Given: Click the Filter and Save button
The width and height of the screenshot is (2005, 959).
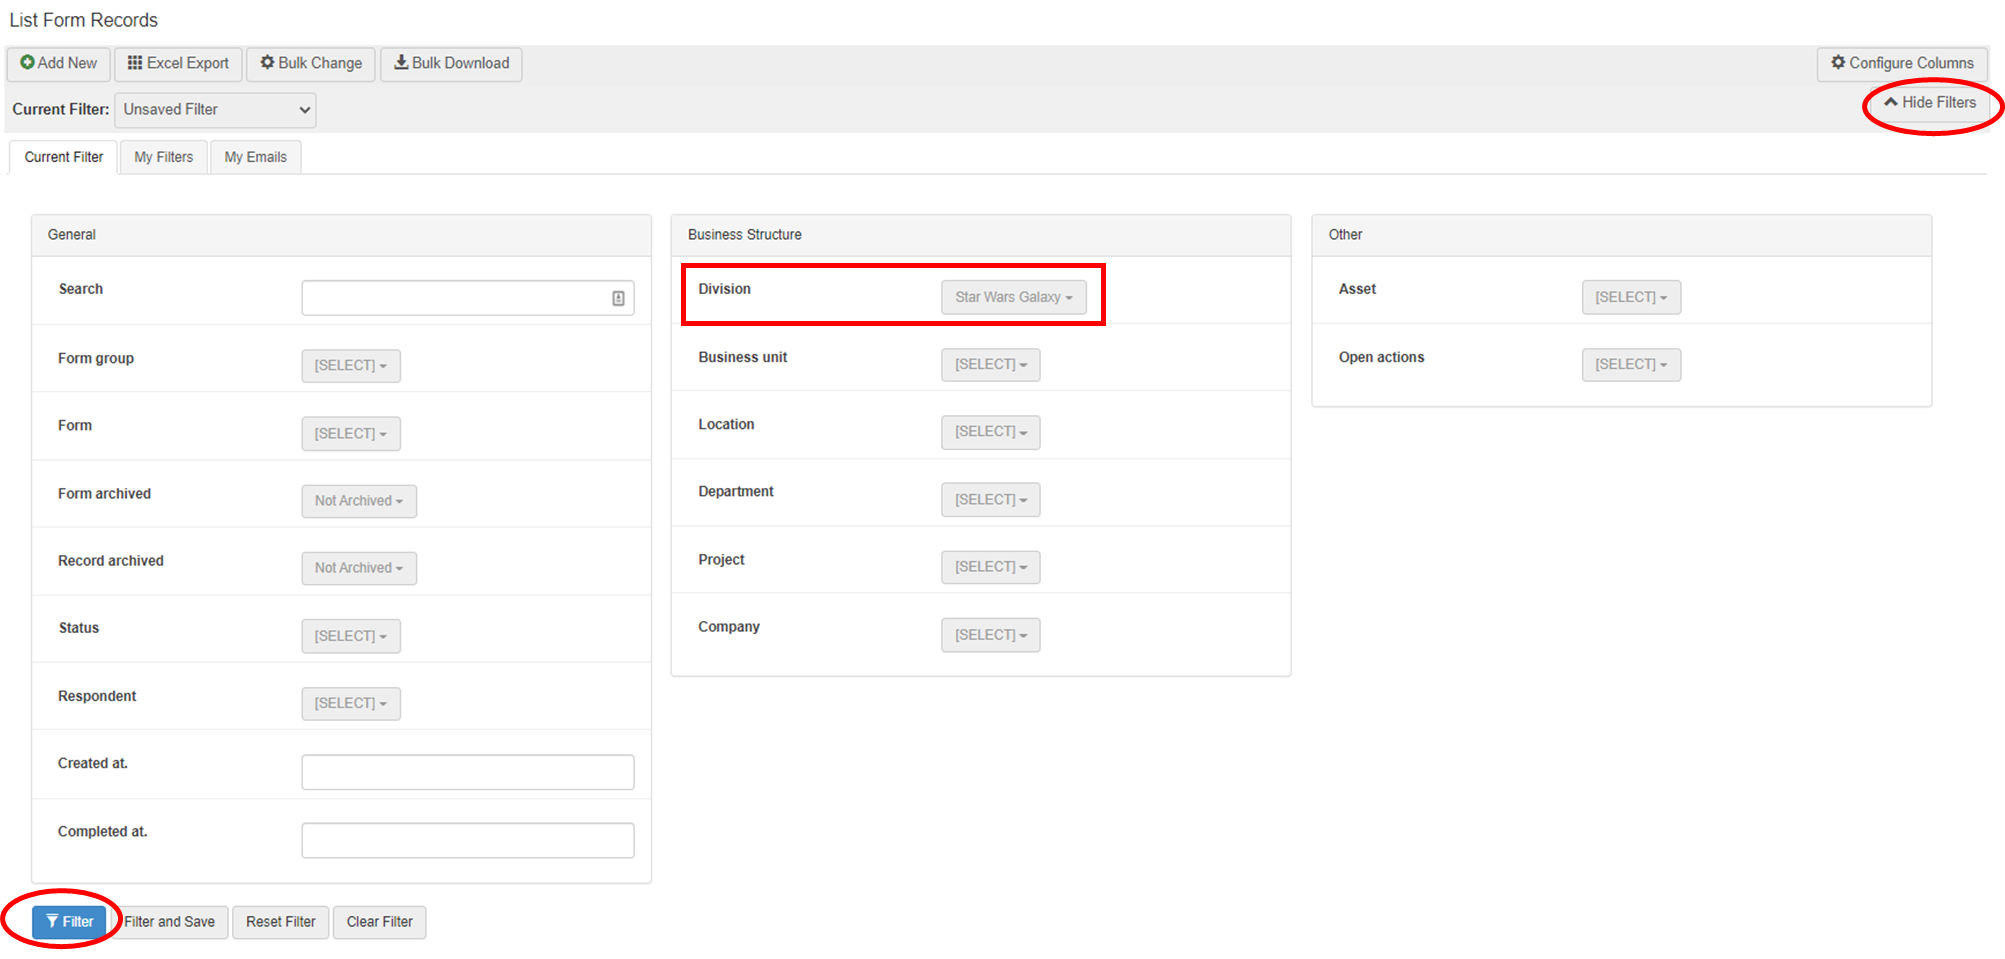Looking at the screenshot, I should (169, 922).
